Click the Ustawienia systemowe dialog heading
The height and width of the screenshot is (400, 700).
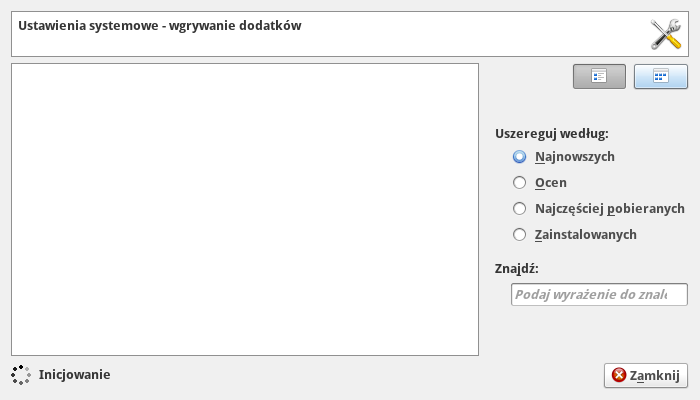click(160, 26)
